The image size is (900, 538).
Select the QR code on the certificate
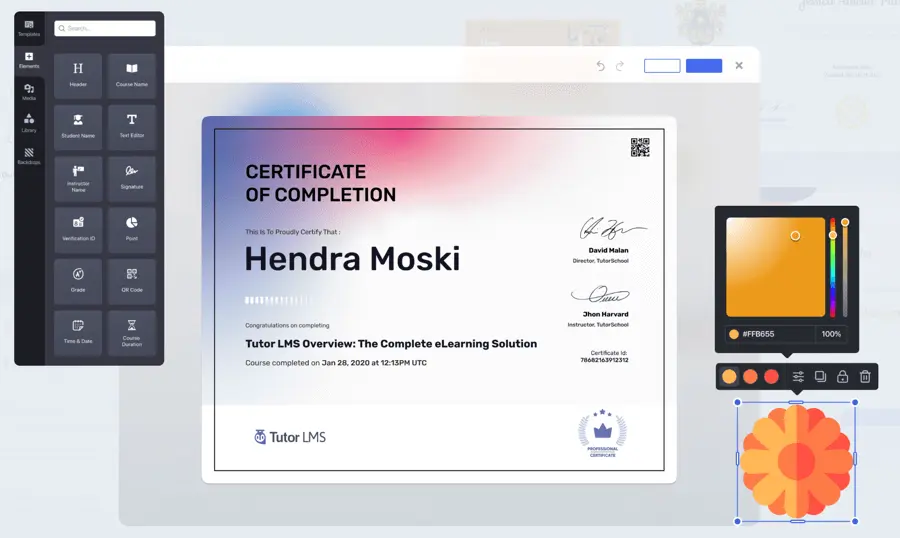(x=640, y=147)
